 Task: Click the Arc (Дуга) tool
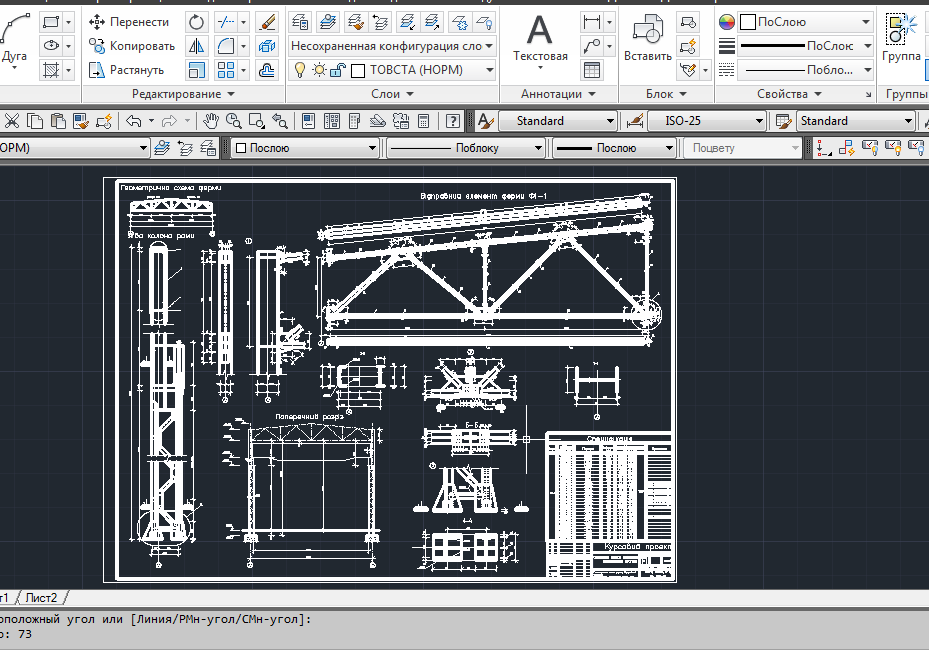point(15,41)
